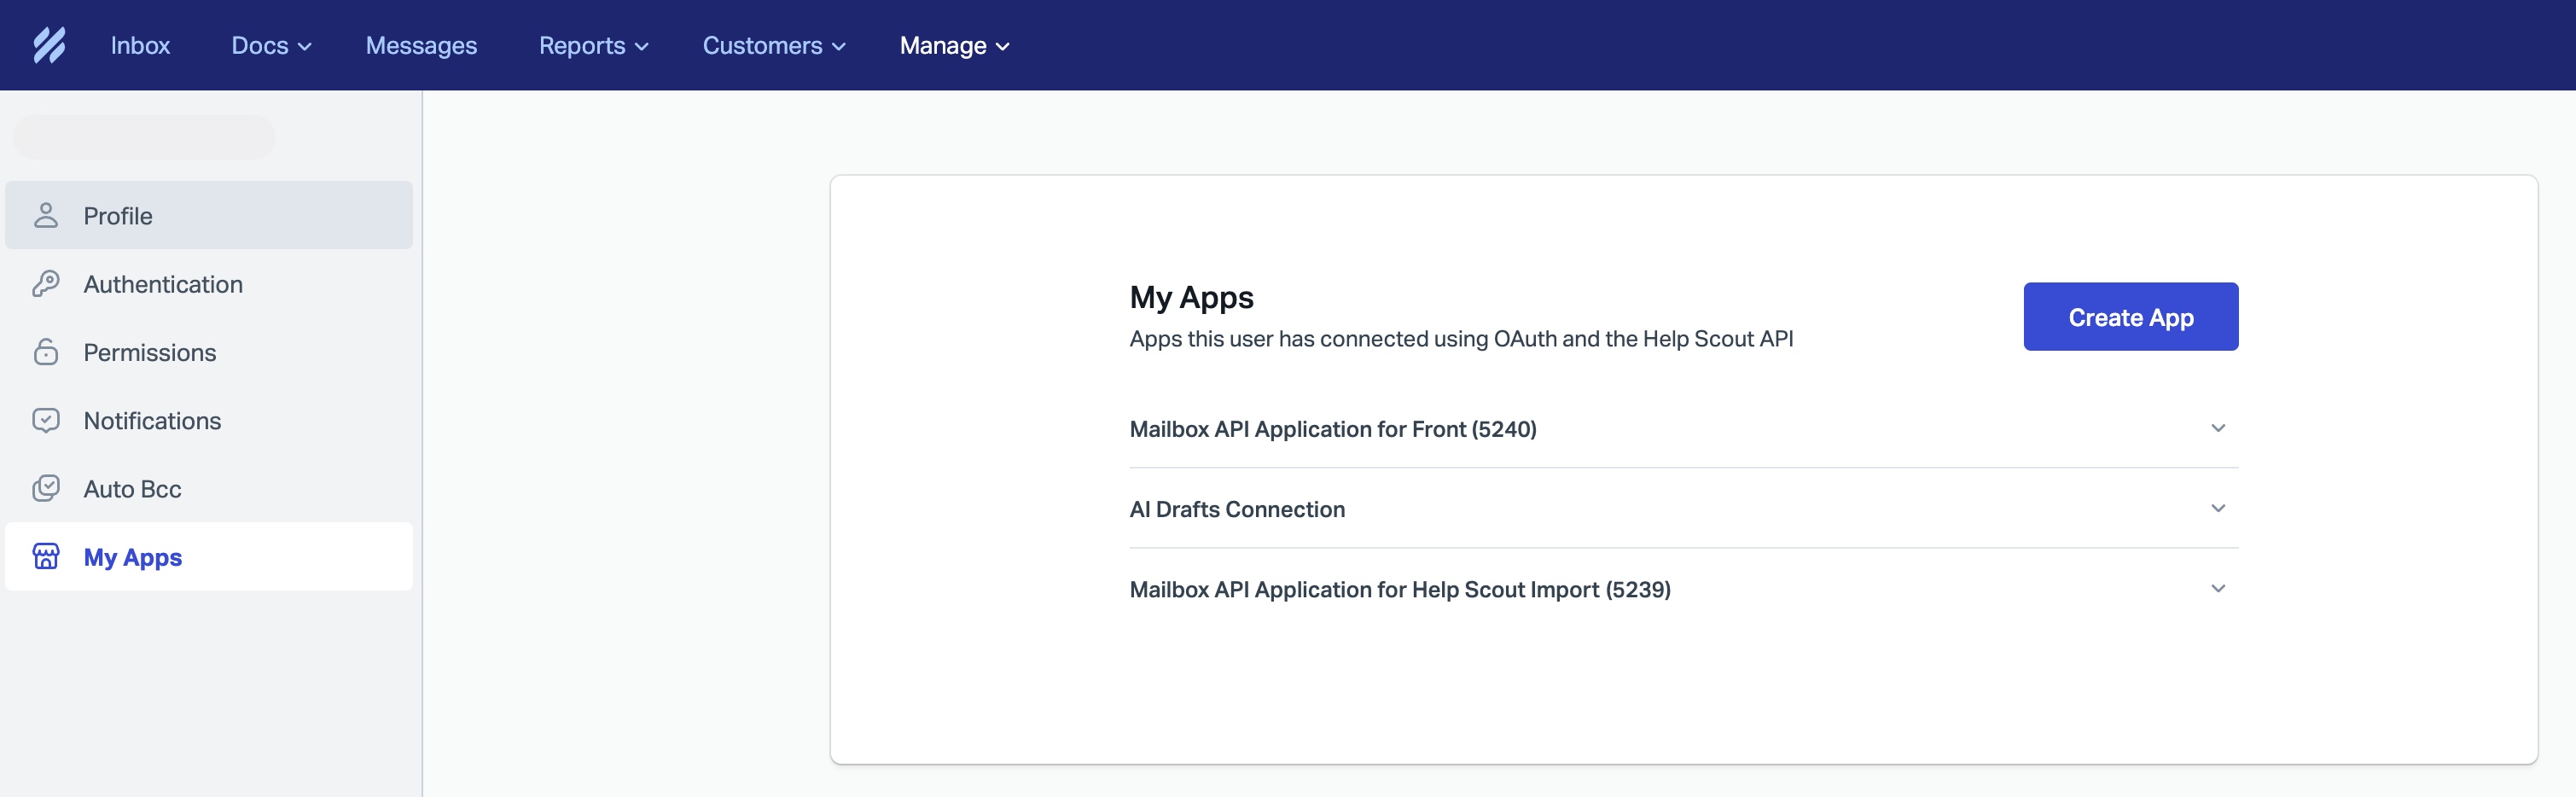Click the user name placeholder in sidebar

click(144, 137)
